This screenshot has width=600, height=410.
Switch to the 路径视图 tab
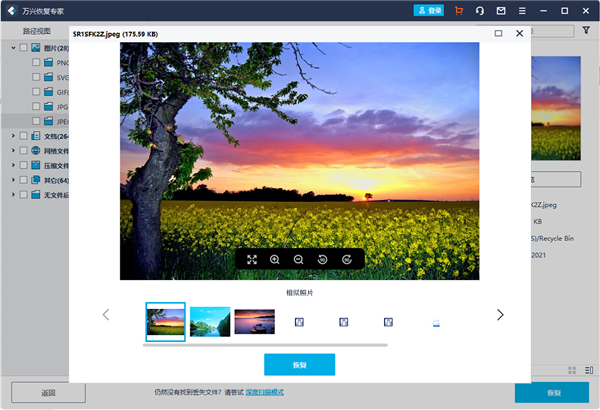[38, 31]
